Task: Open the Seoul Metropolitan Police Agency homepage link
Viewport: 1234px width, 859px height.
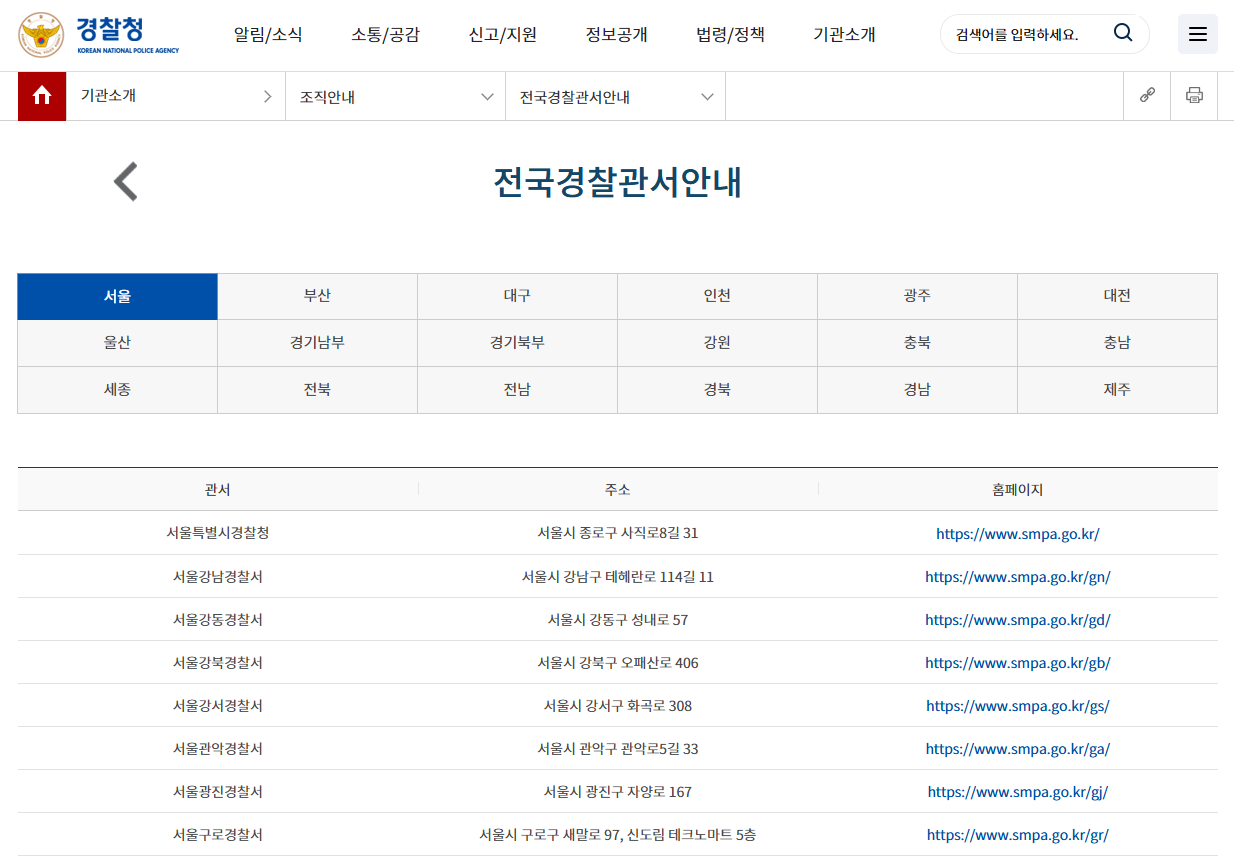Action: (x=1018, y=533)
